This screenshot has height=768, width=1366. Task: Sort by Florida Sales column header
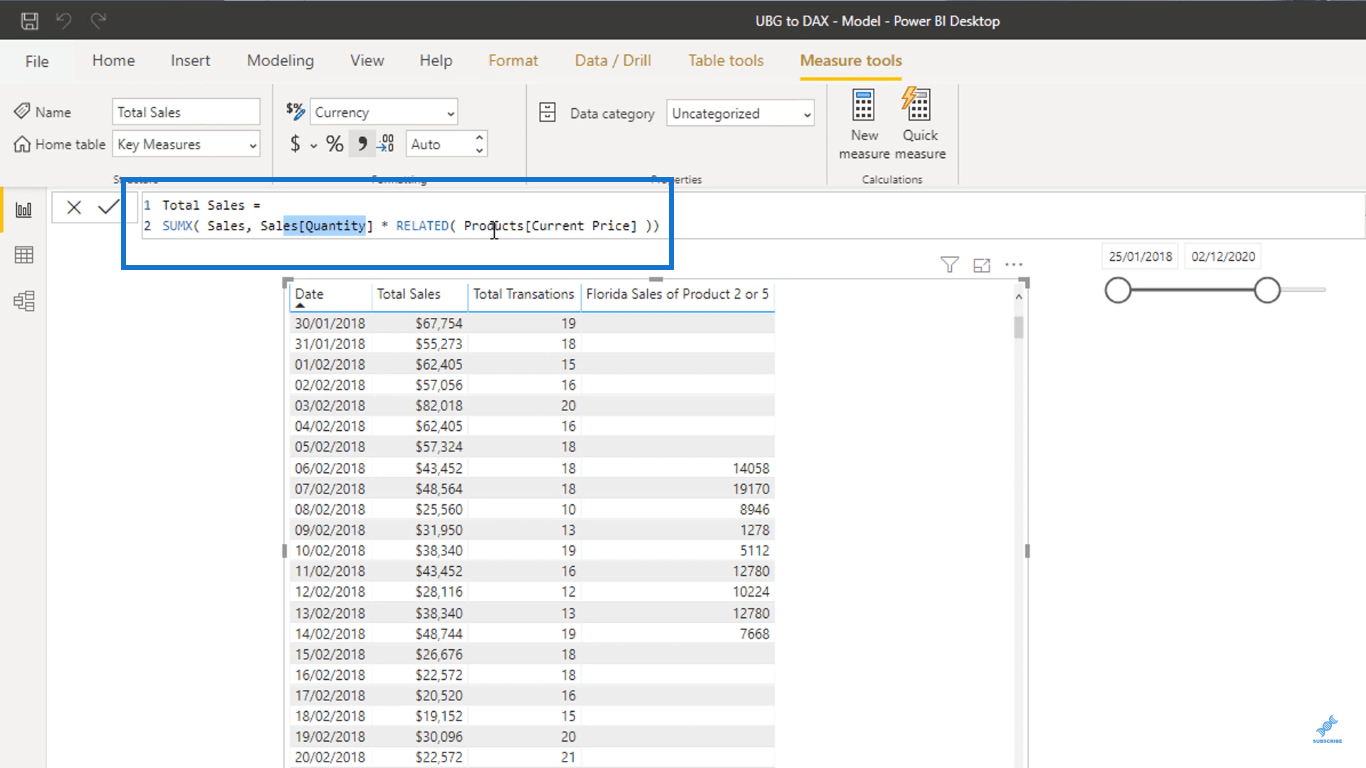(677, 294)
